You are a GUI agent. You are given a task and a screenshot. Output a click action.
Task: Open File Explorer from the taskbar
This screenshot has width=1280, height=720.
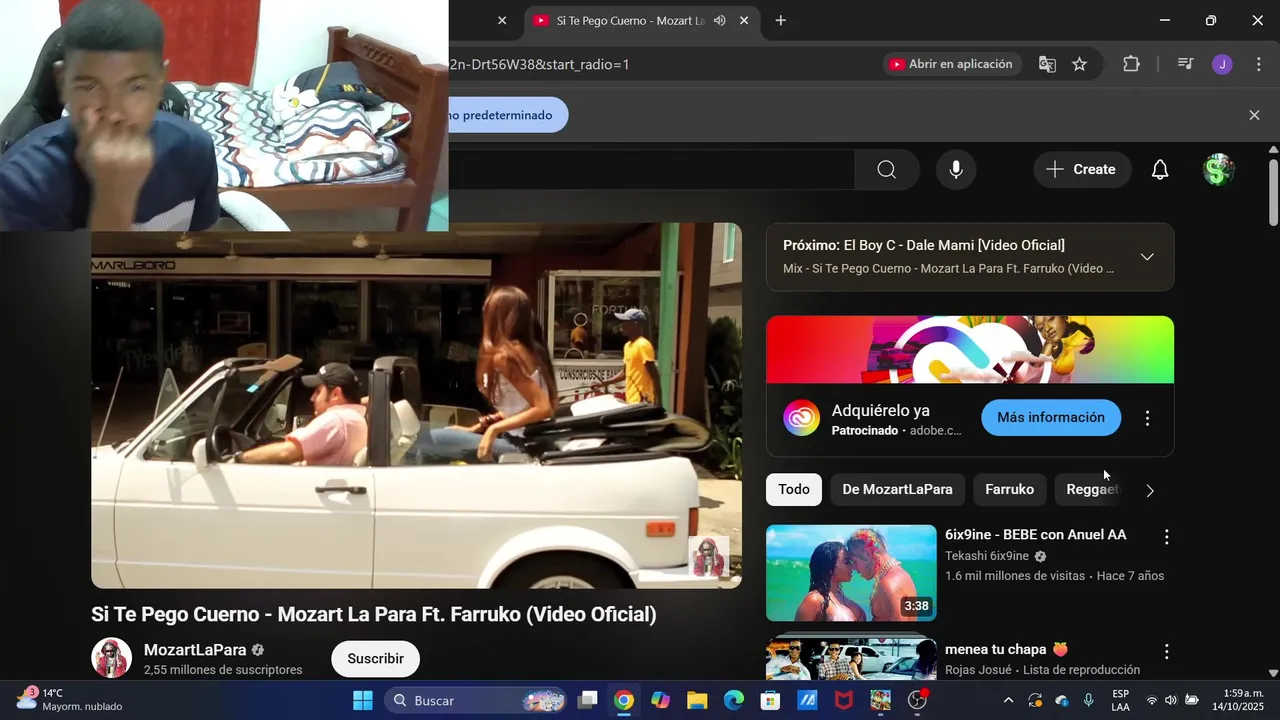tap(697, 700)
